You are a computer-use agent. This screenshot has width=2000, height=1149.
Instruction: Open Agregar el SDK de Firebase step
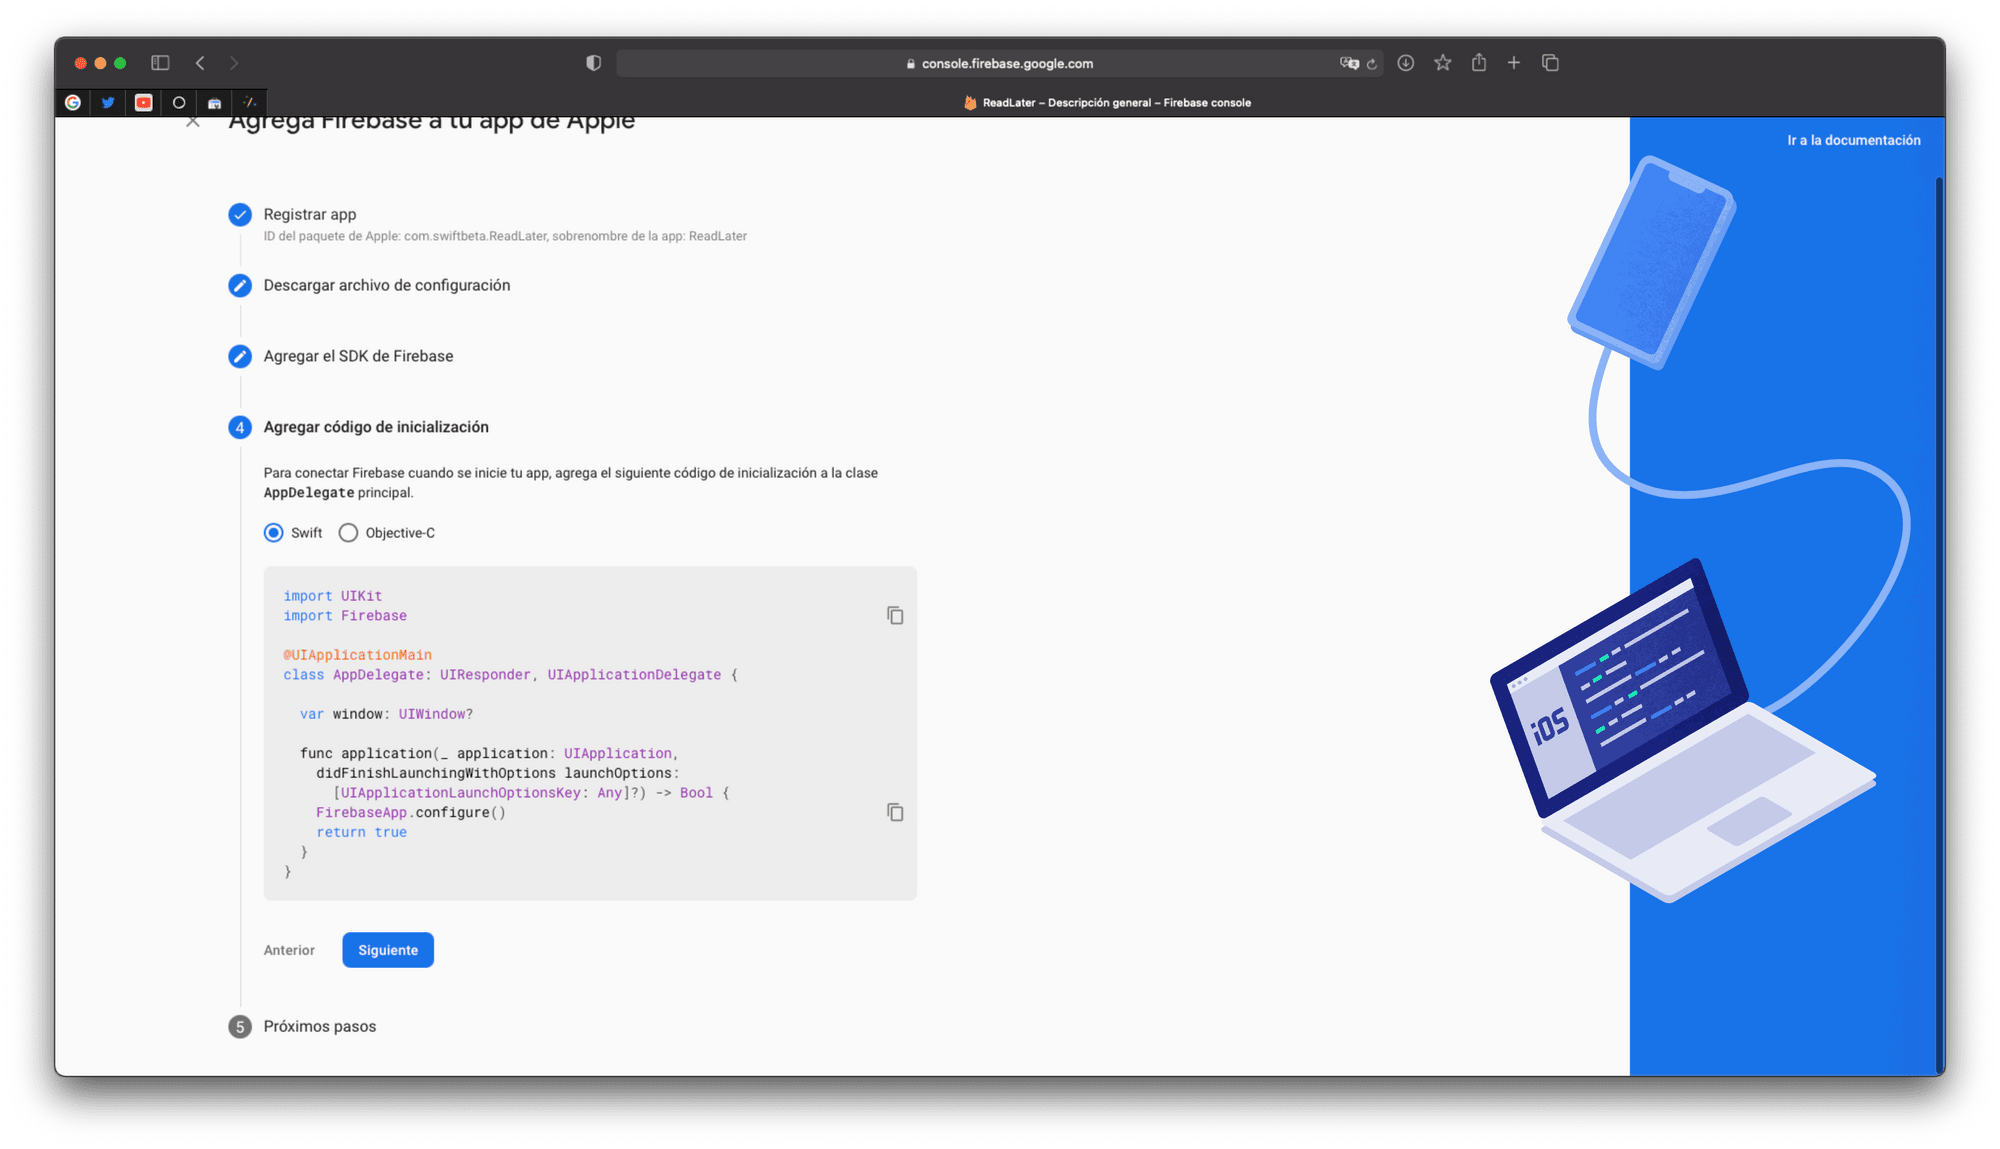pos(358,356)
